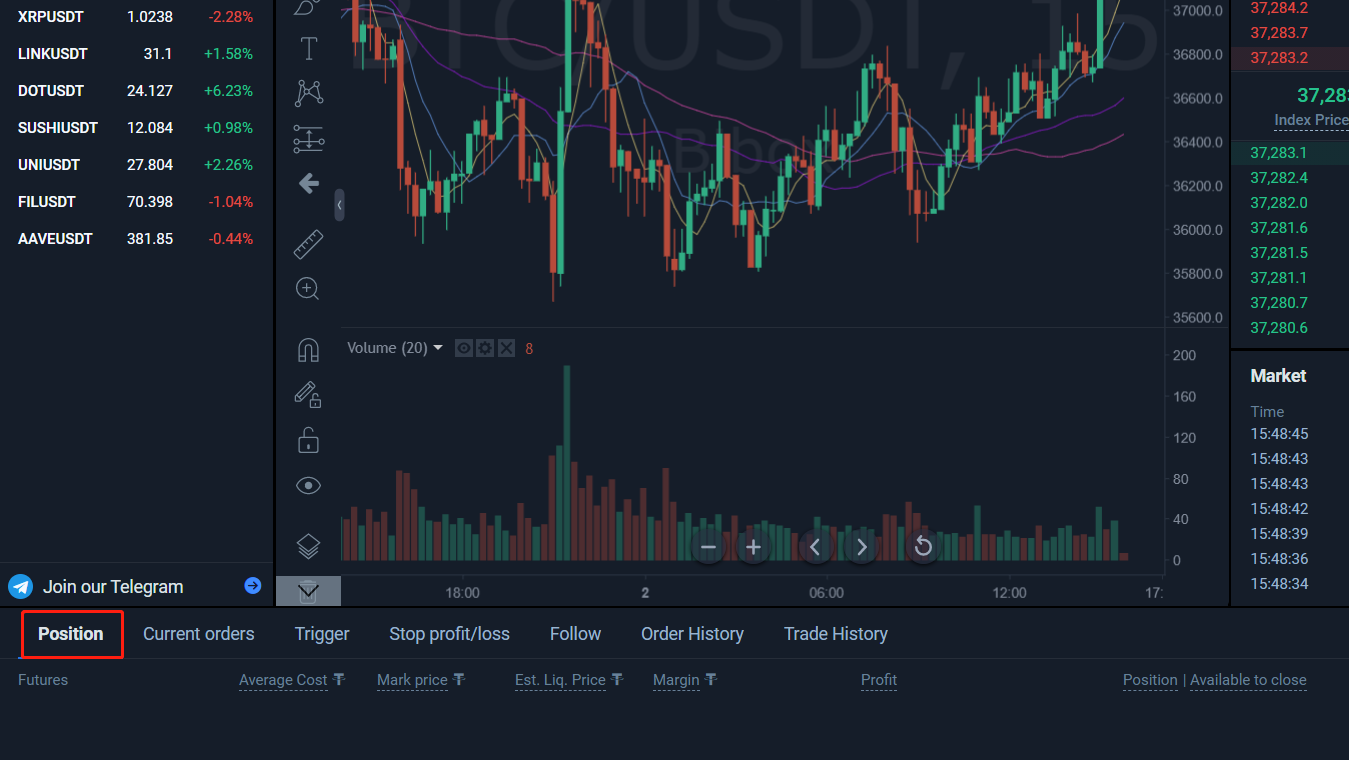Viewport: 1349px width, 760px height.
Task: Open the Trade History tab
Action: [835, 634]
